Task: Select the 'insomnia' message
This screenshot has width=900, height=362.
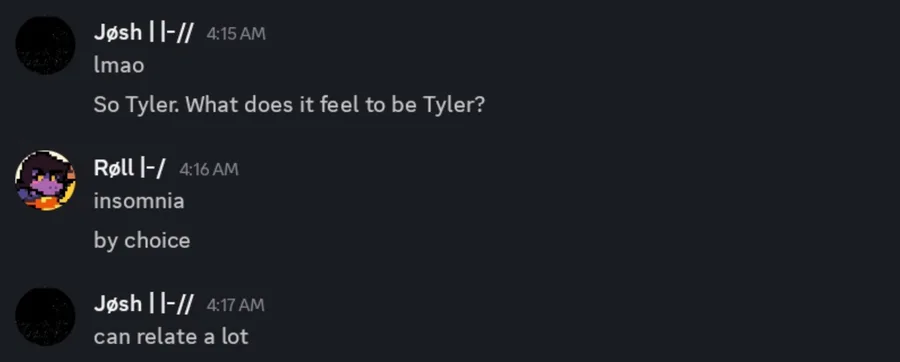Action: (x=139, y=201)
